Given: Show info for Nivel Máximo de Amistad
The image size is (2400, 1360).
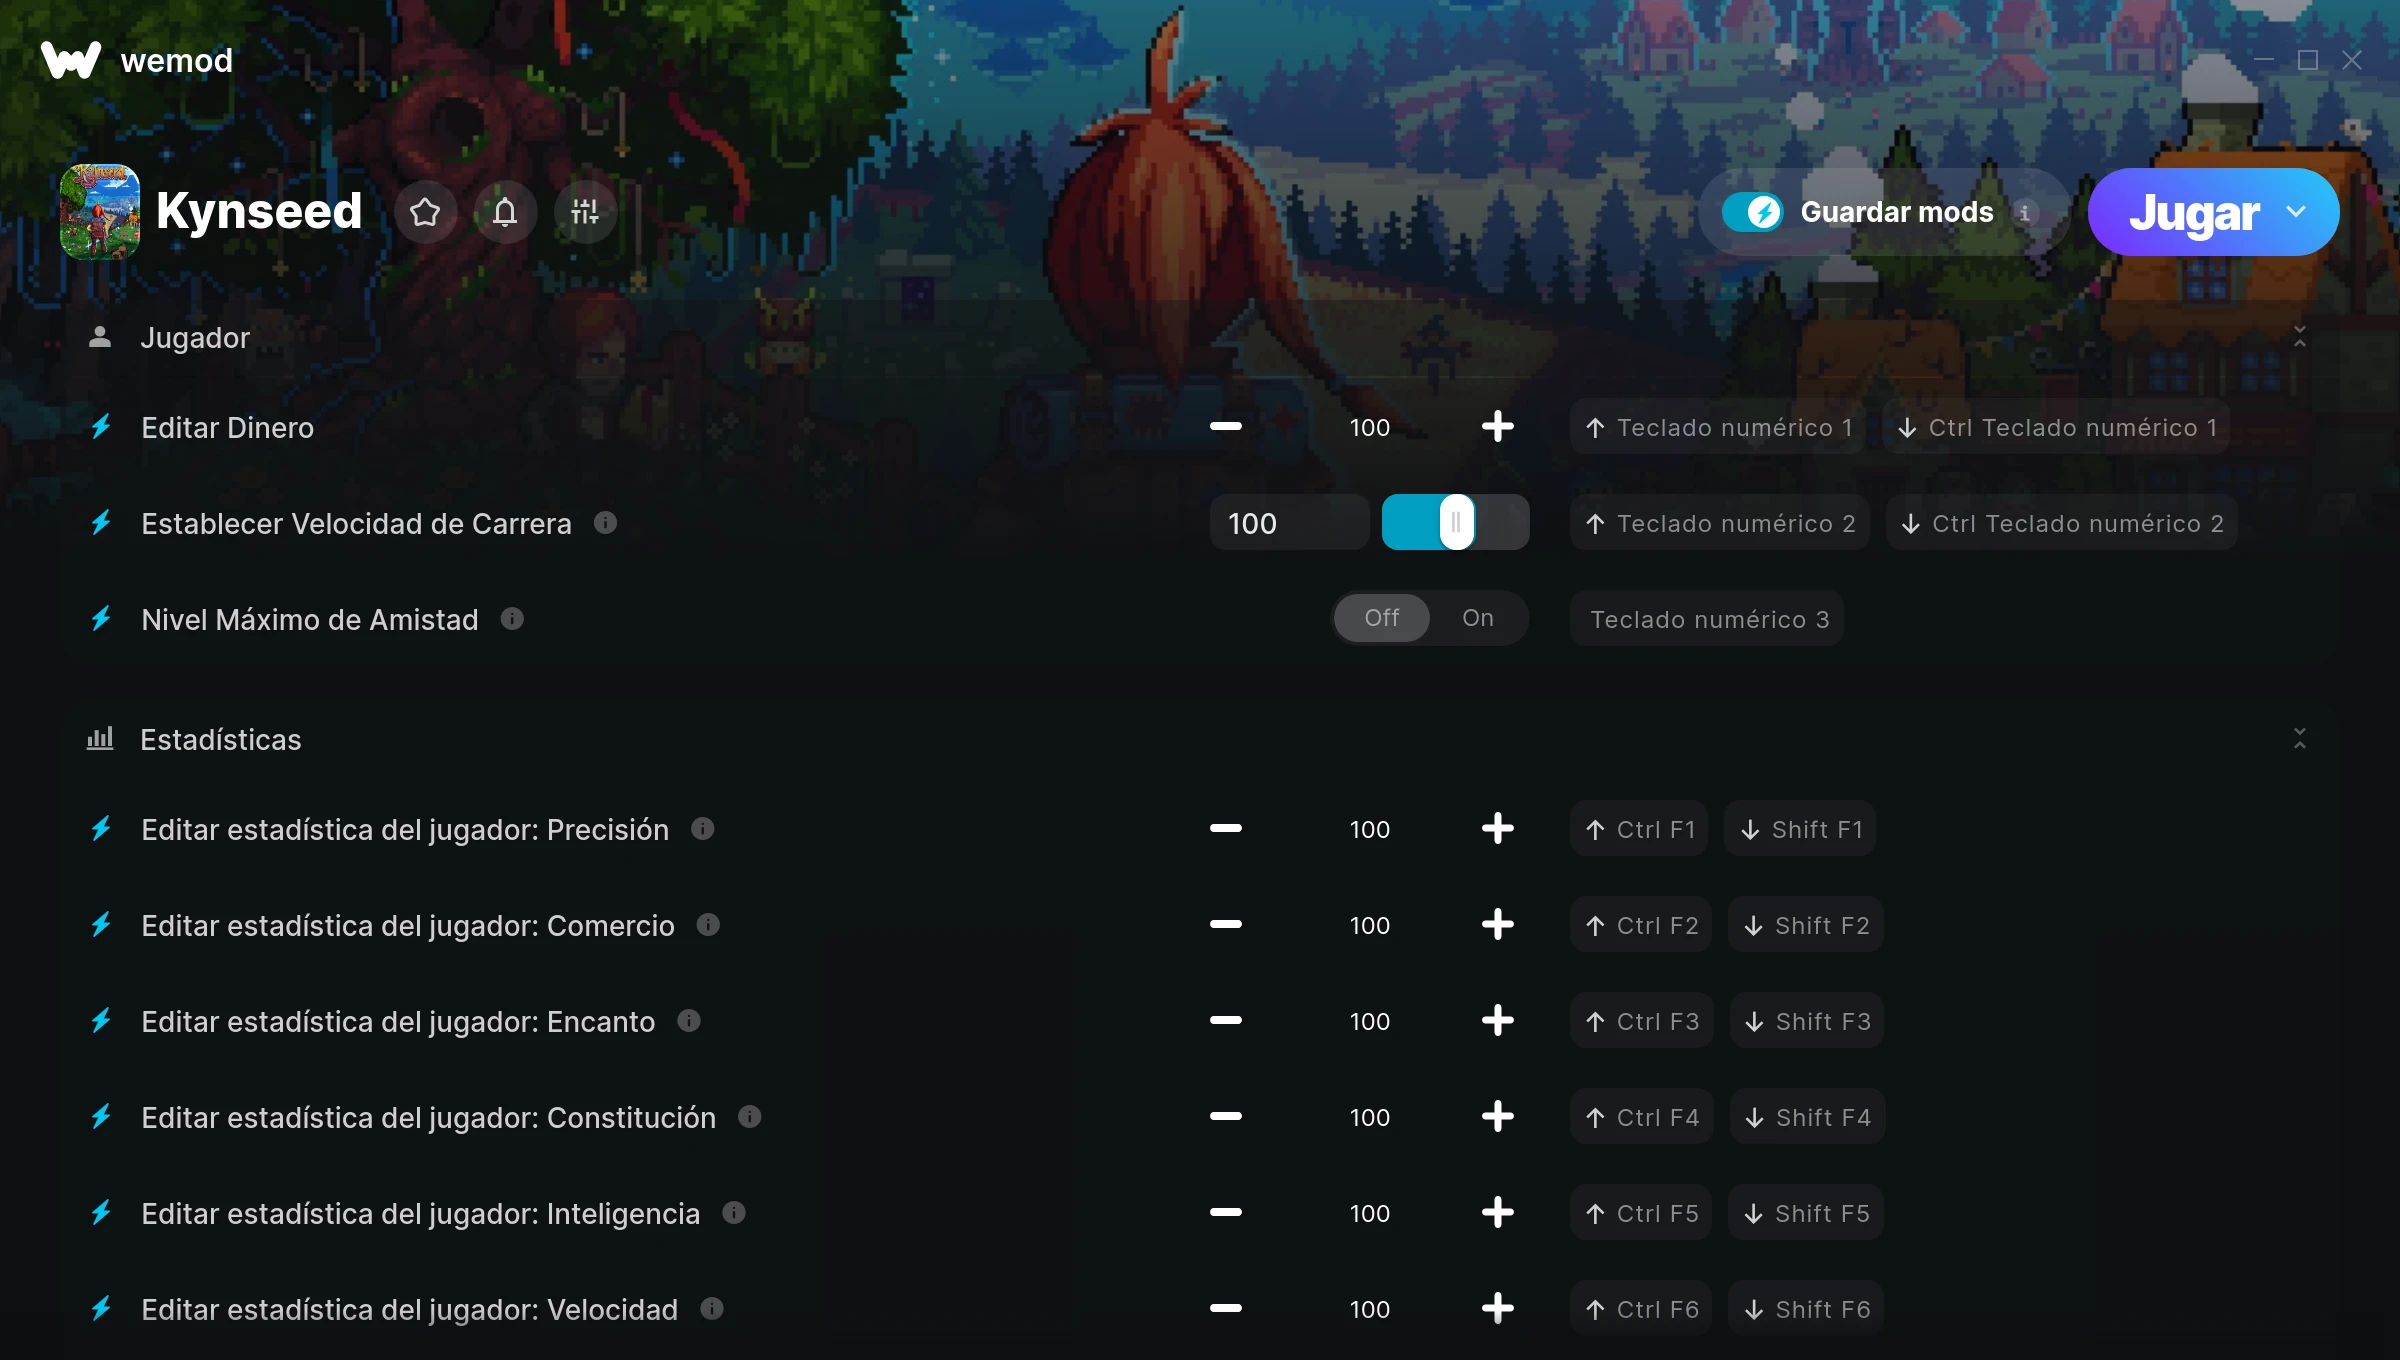Looking at the screenshot, I should (x=512, y=619).
